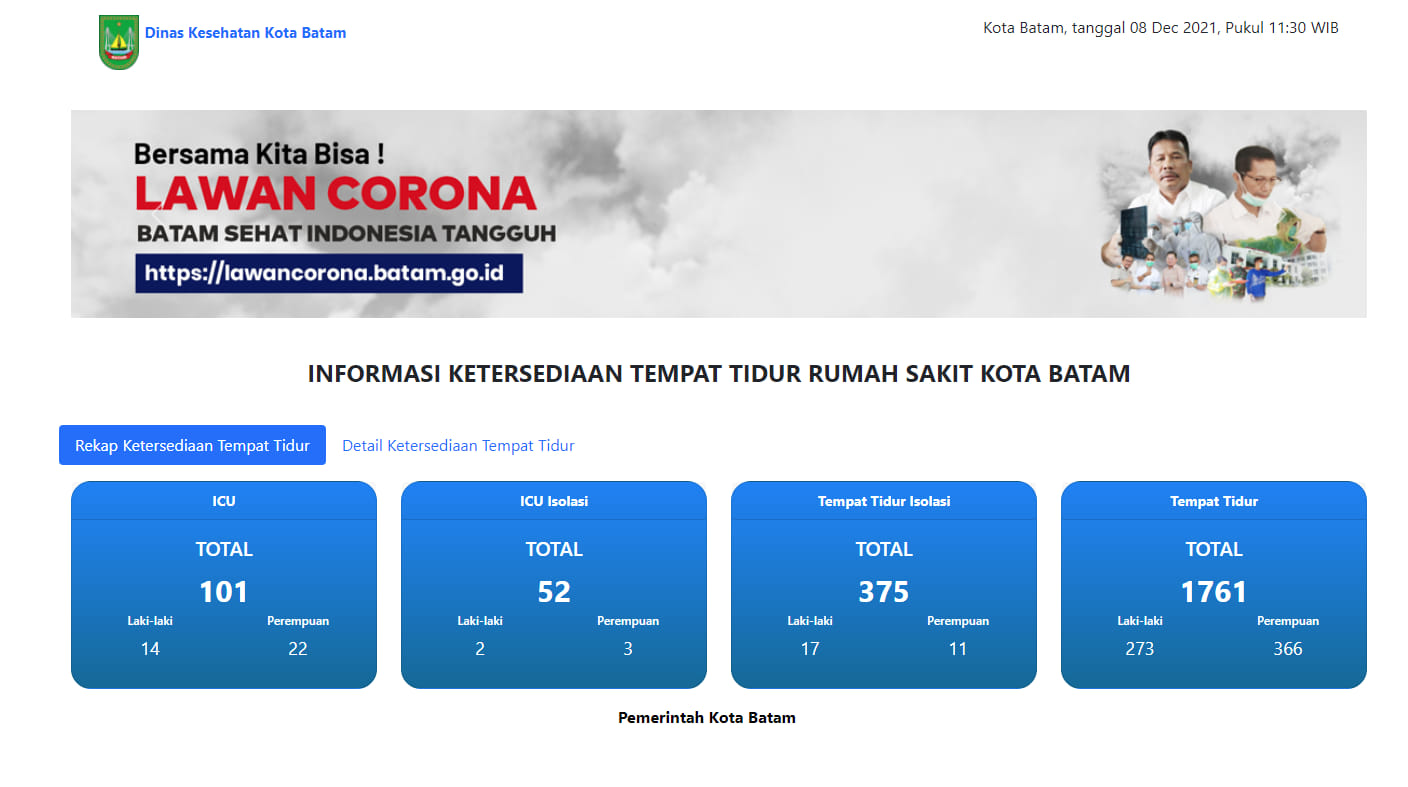Click the Tempat Tidur Isolasi total 375

tap(884, 592)
